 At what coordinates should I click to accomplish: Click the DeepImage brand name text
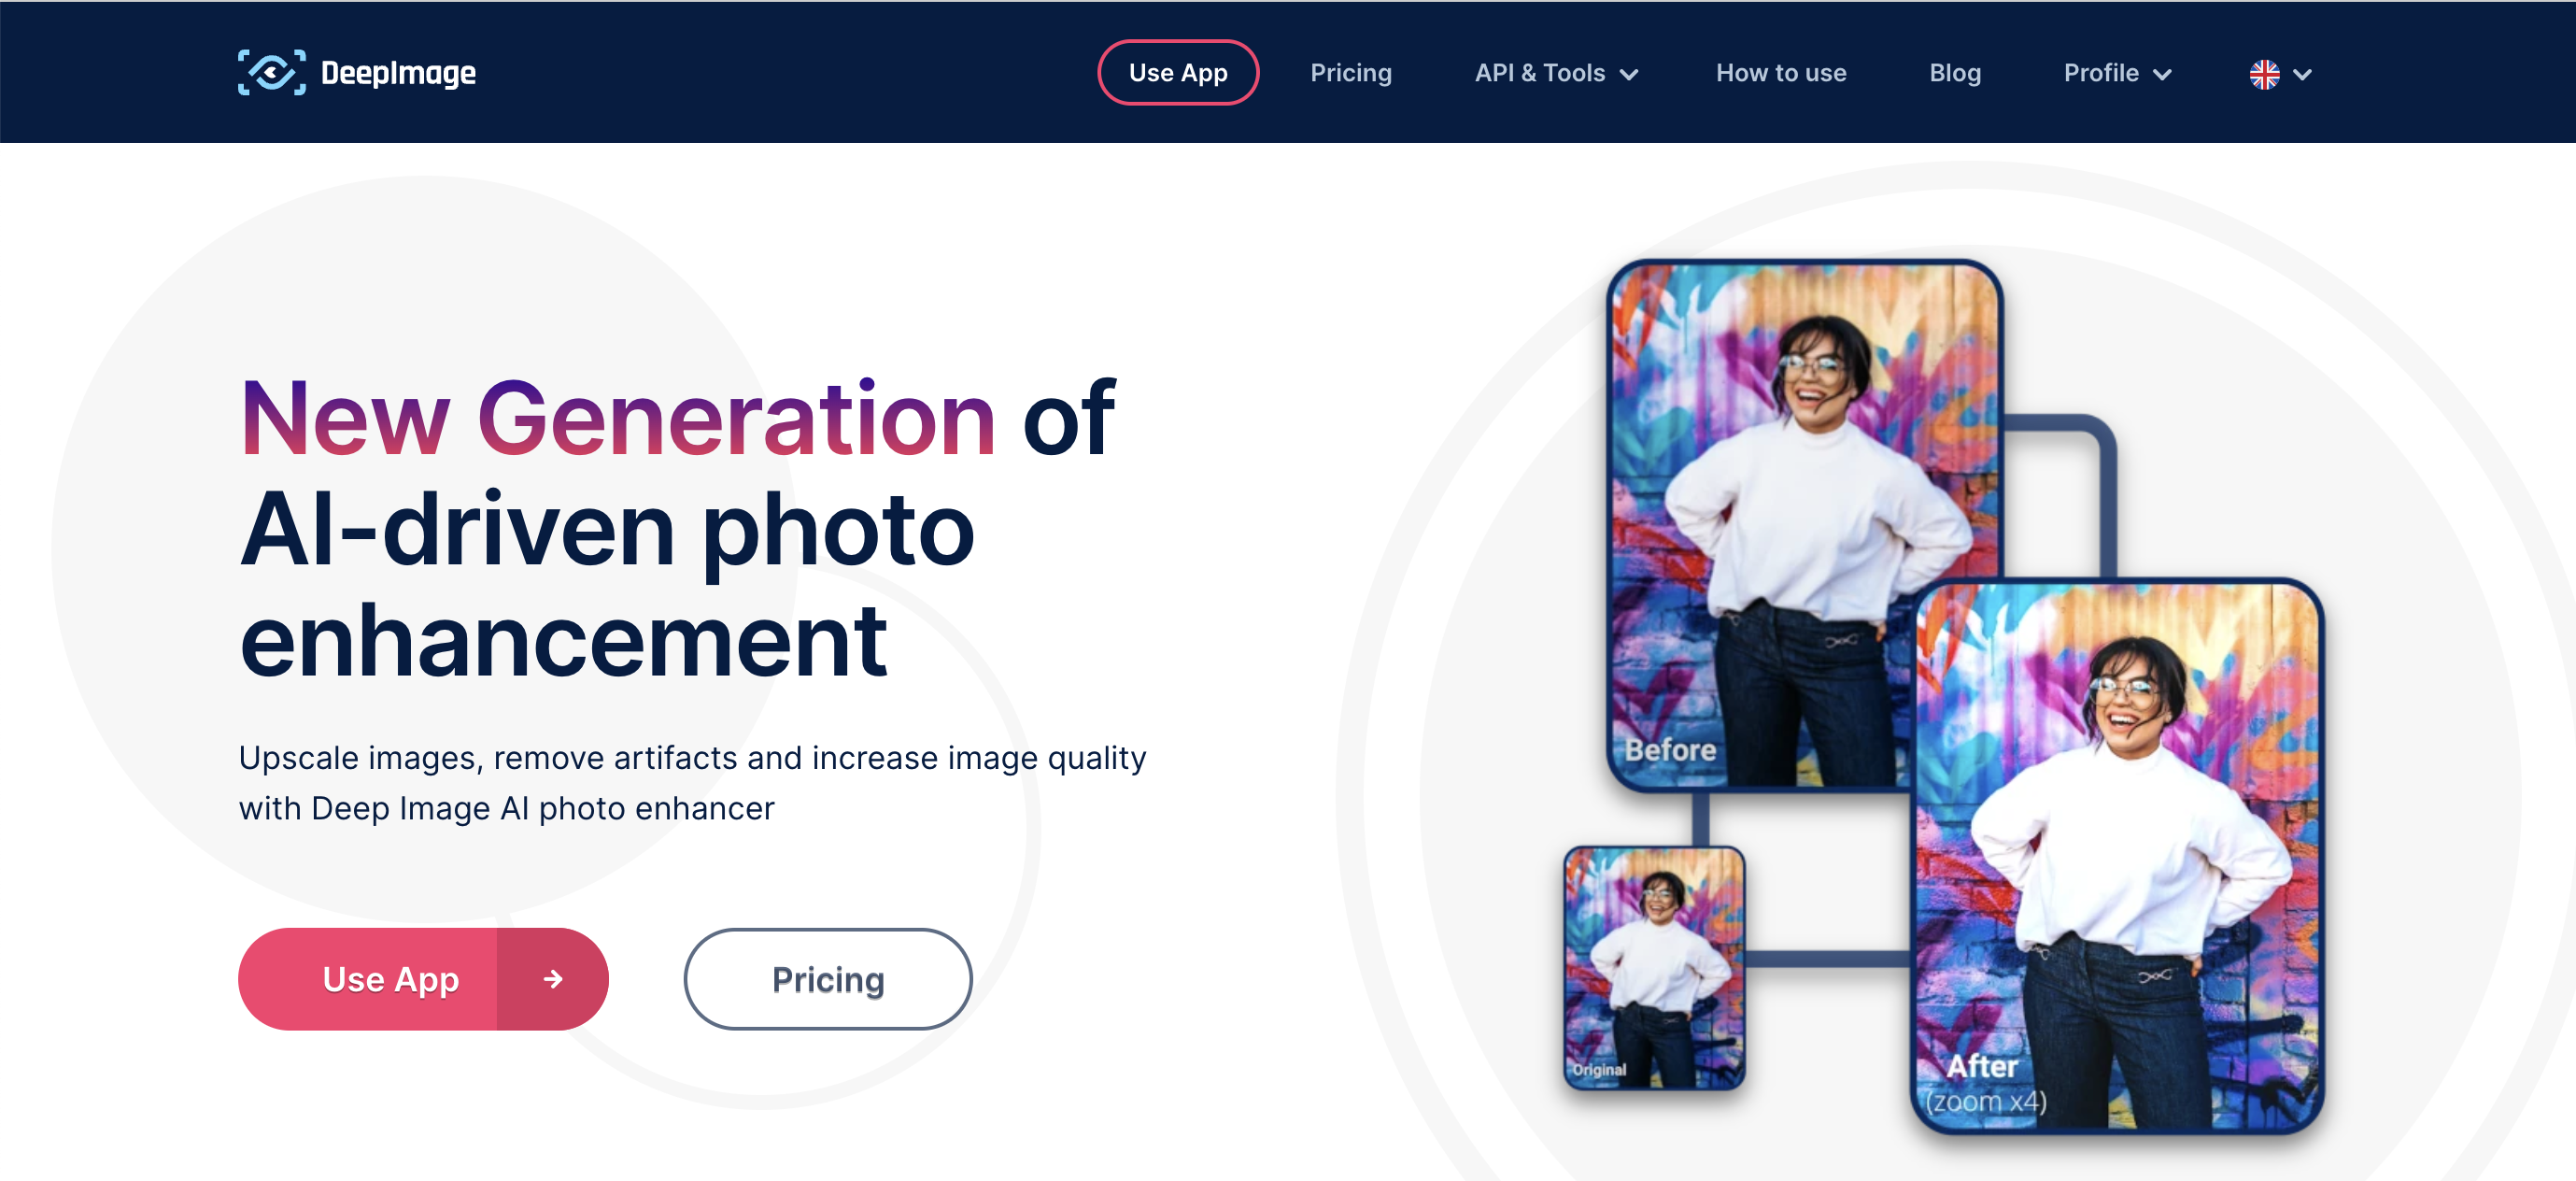tap(398, 73)
